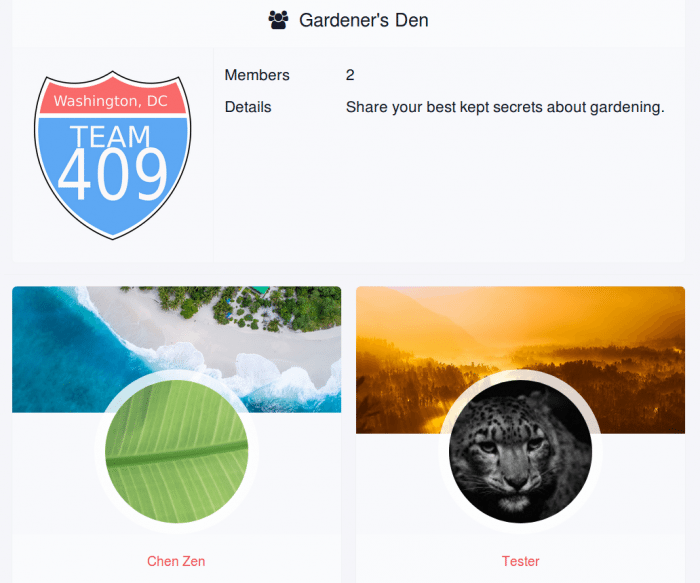Click the Members label

tap(257, 75)
